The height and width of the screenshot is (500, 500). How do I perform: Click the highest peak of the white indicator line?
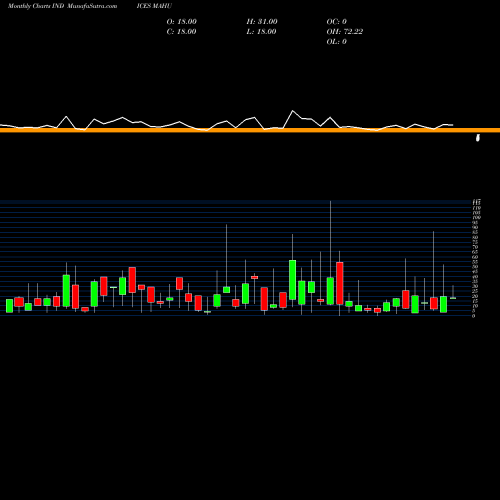(x=293, y=111)
